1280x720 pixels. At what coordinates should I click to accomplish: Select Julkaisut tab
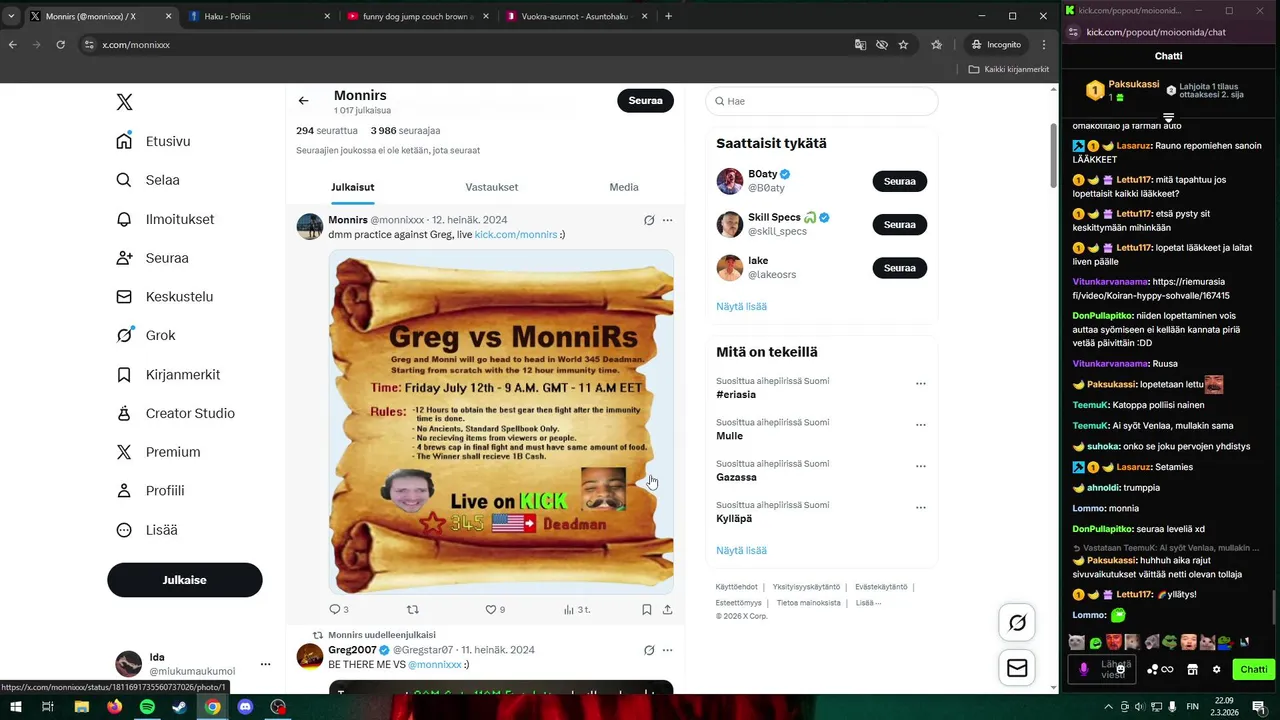click(x=353, y=187)
